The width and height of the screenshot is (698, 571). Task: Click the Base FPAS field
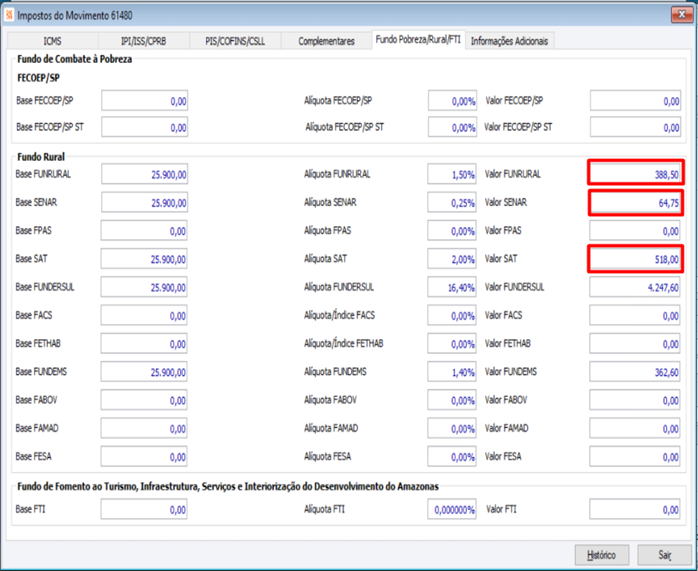point(144,231)
